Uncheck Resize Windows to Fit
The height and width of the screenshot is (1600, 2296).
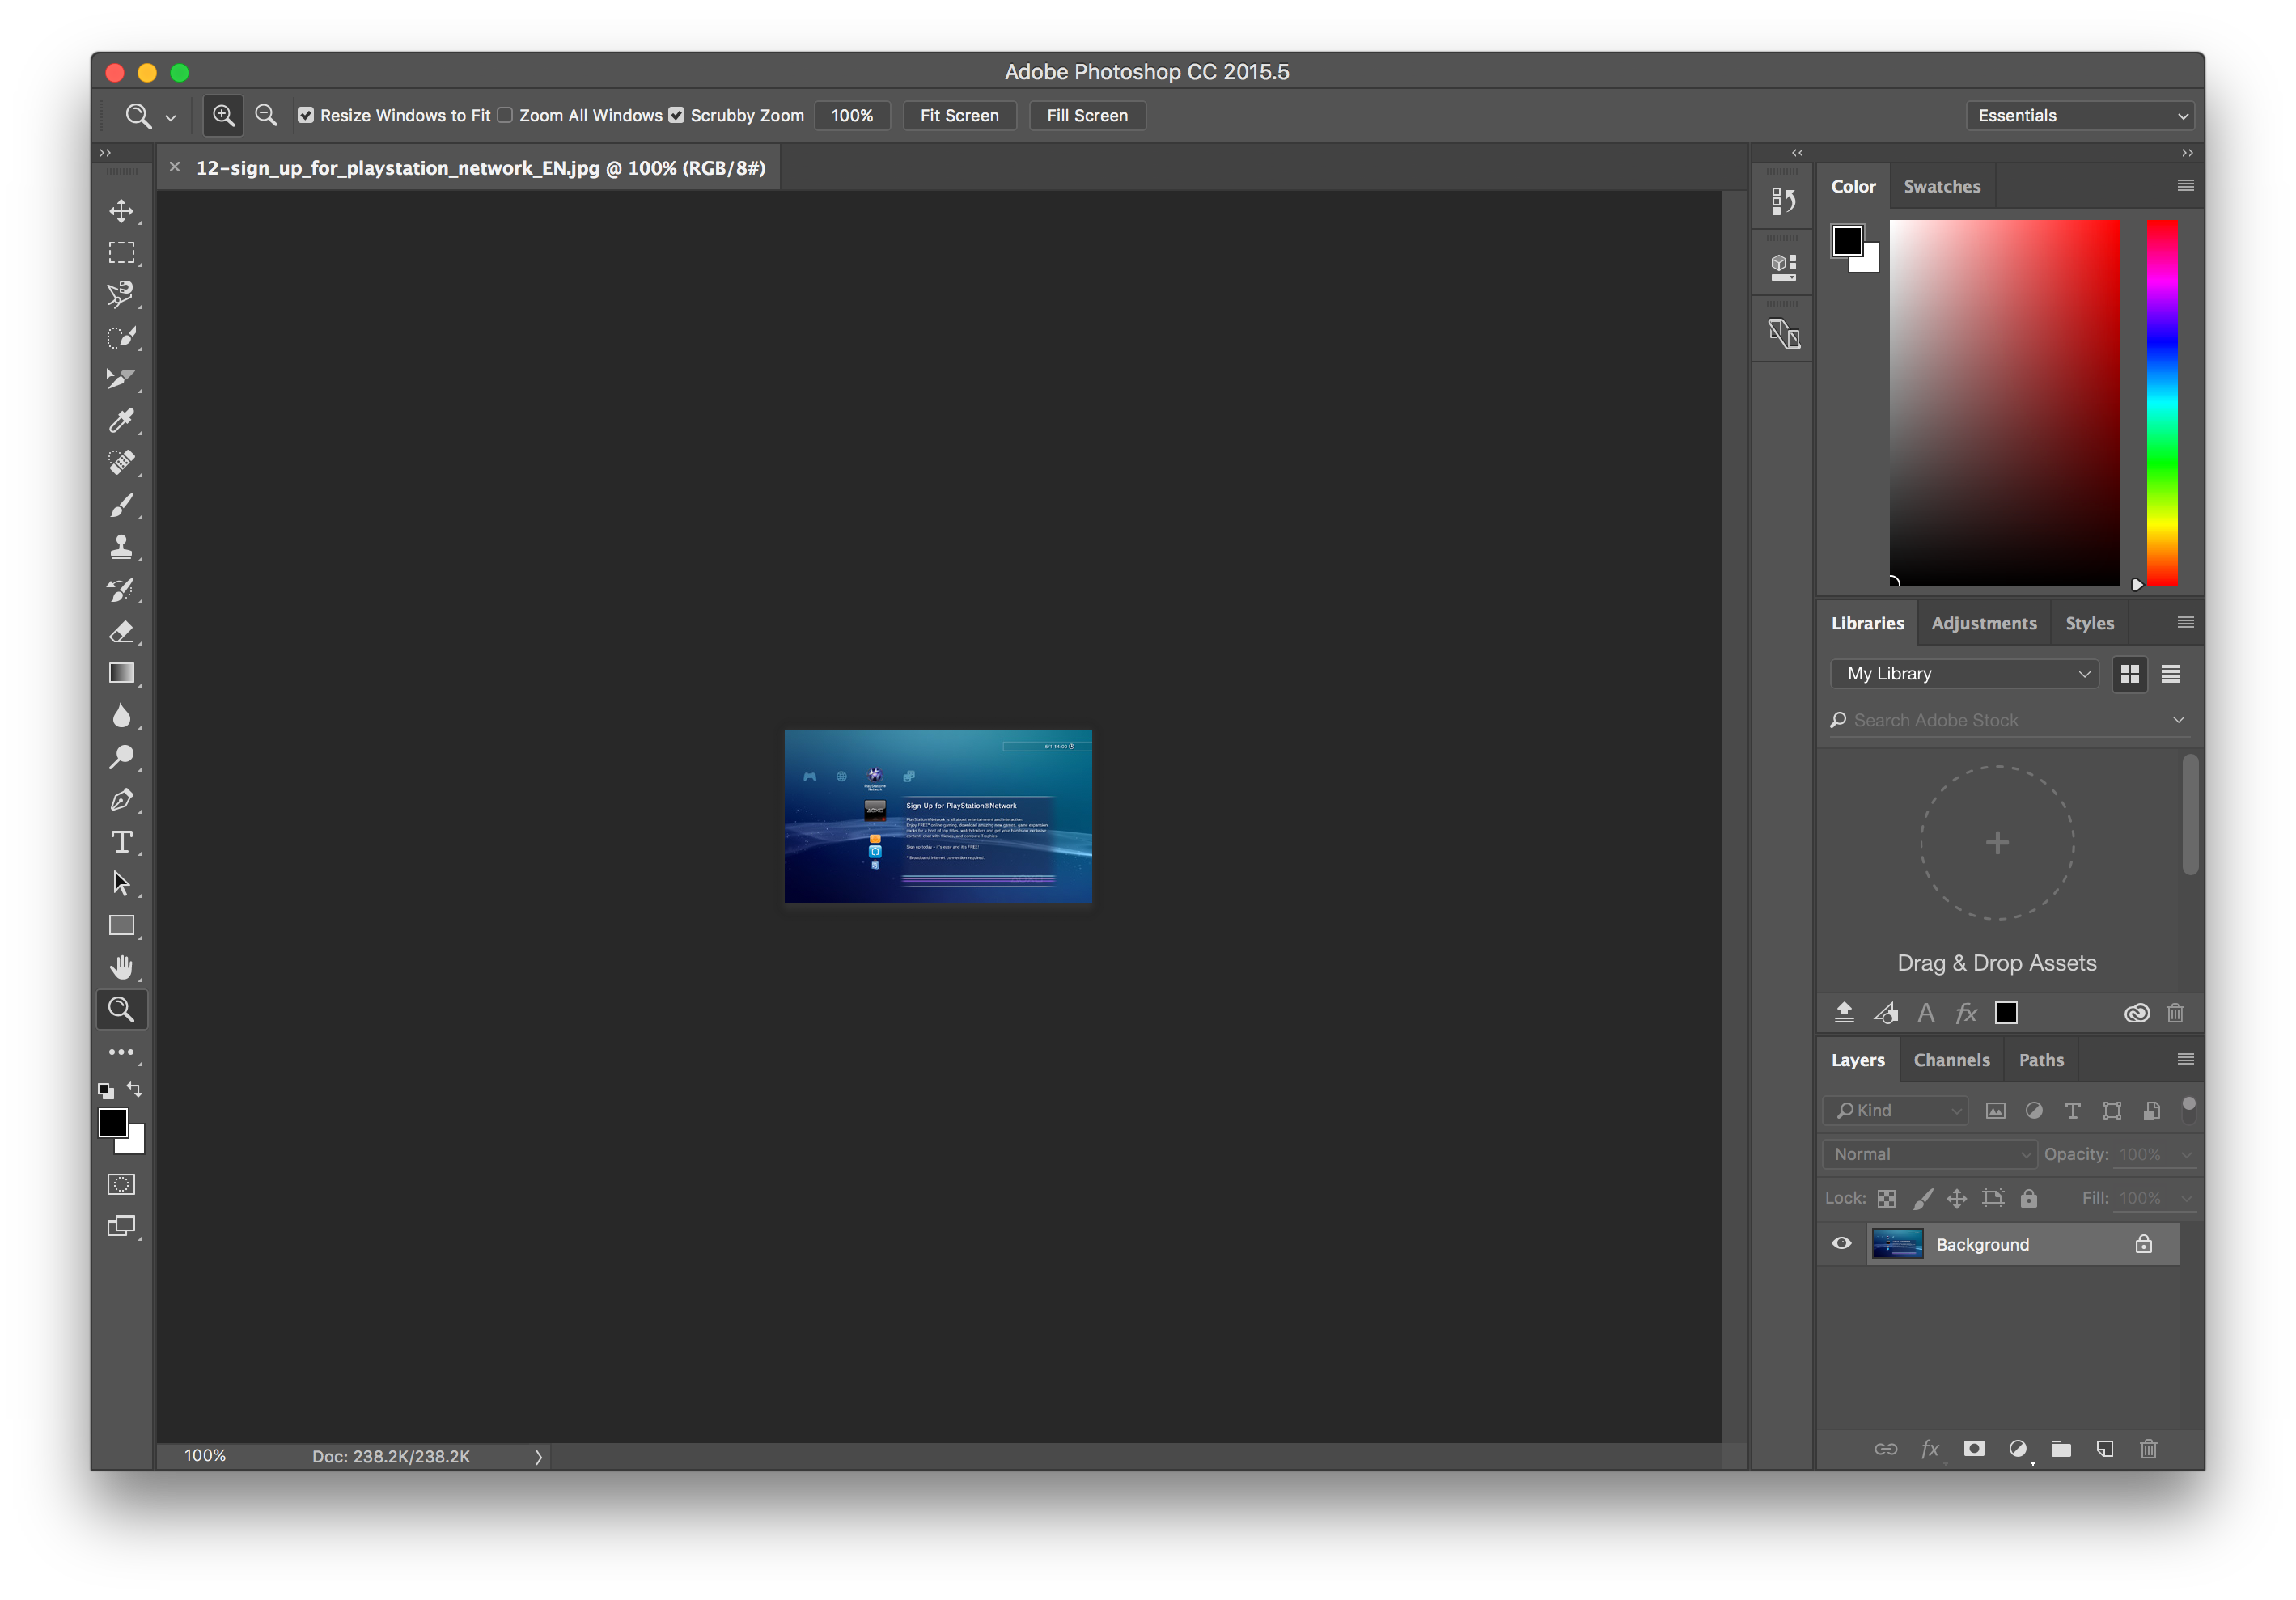(306, 115)
